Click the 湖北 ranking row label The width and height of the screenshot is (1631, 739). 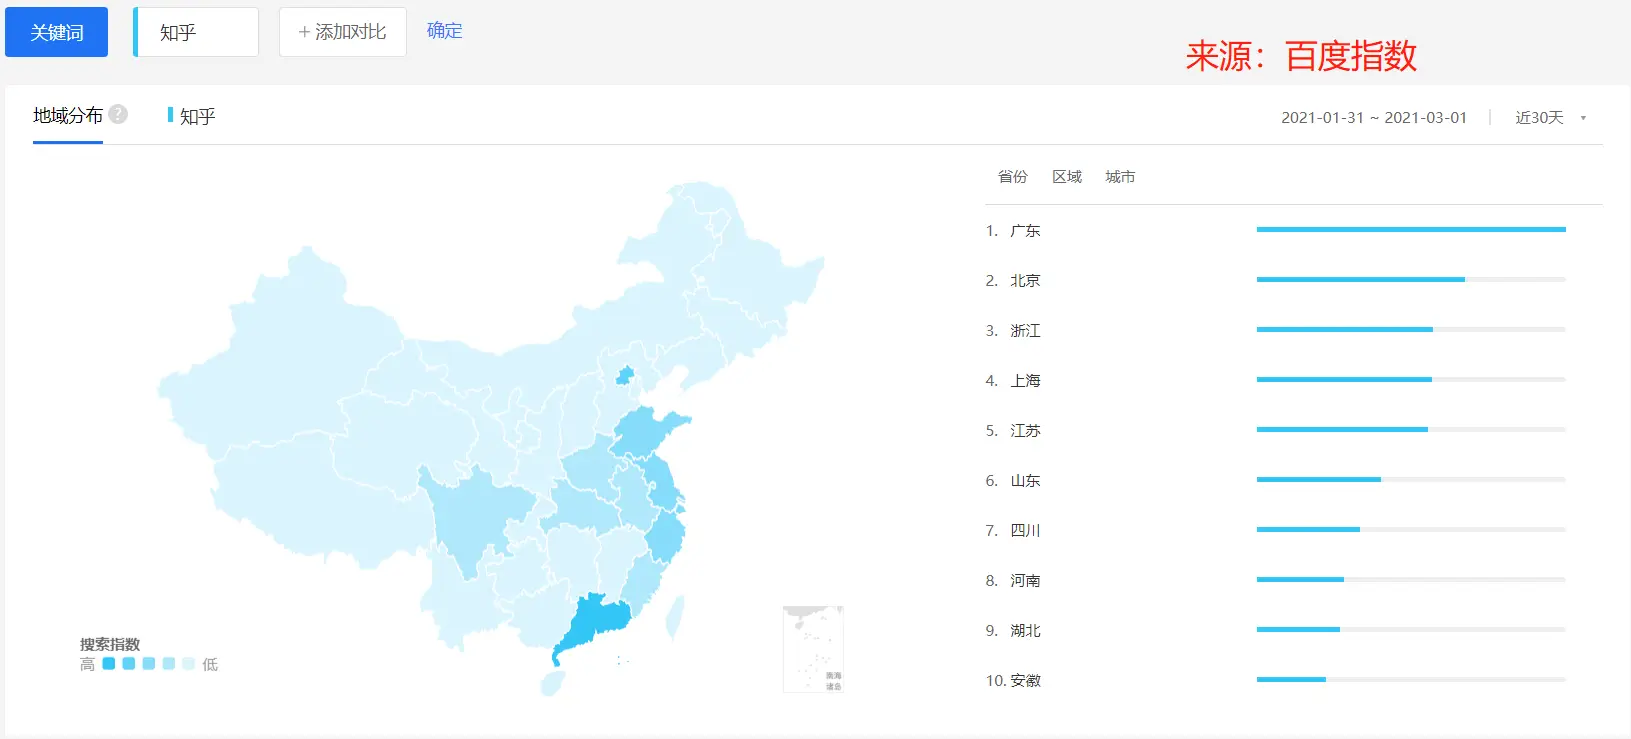click(1025, 631)
